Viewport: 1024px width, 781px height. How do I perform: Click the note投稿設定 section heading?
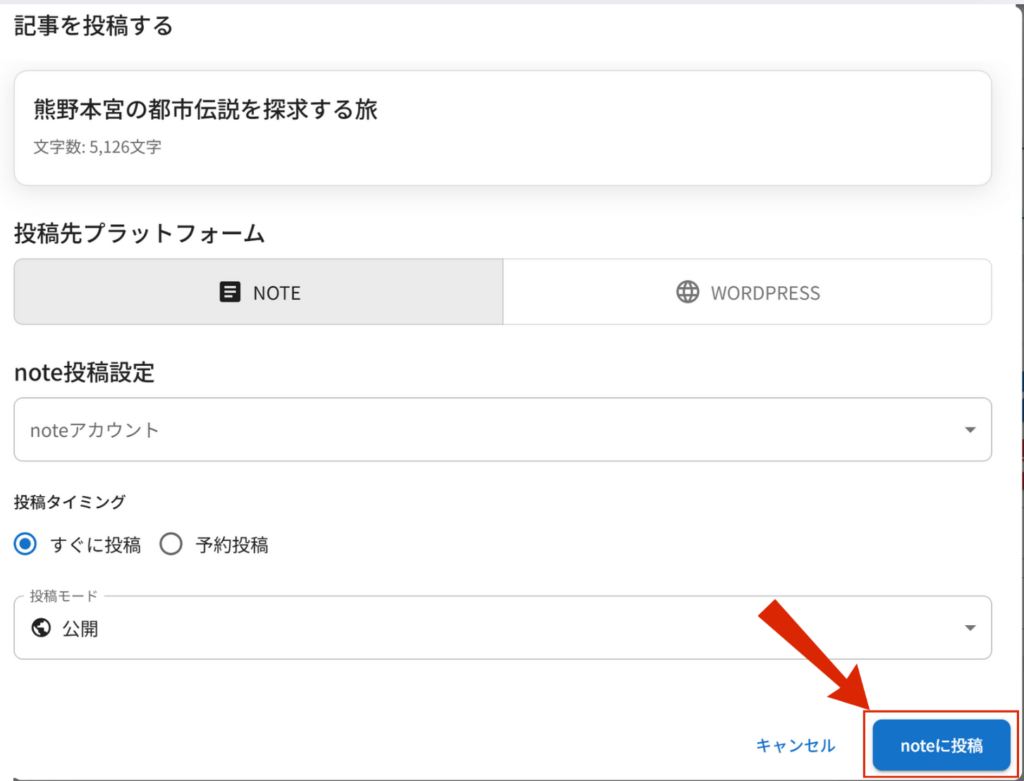(x=84, y=373)
